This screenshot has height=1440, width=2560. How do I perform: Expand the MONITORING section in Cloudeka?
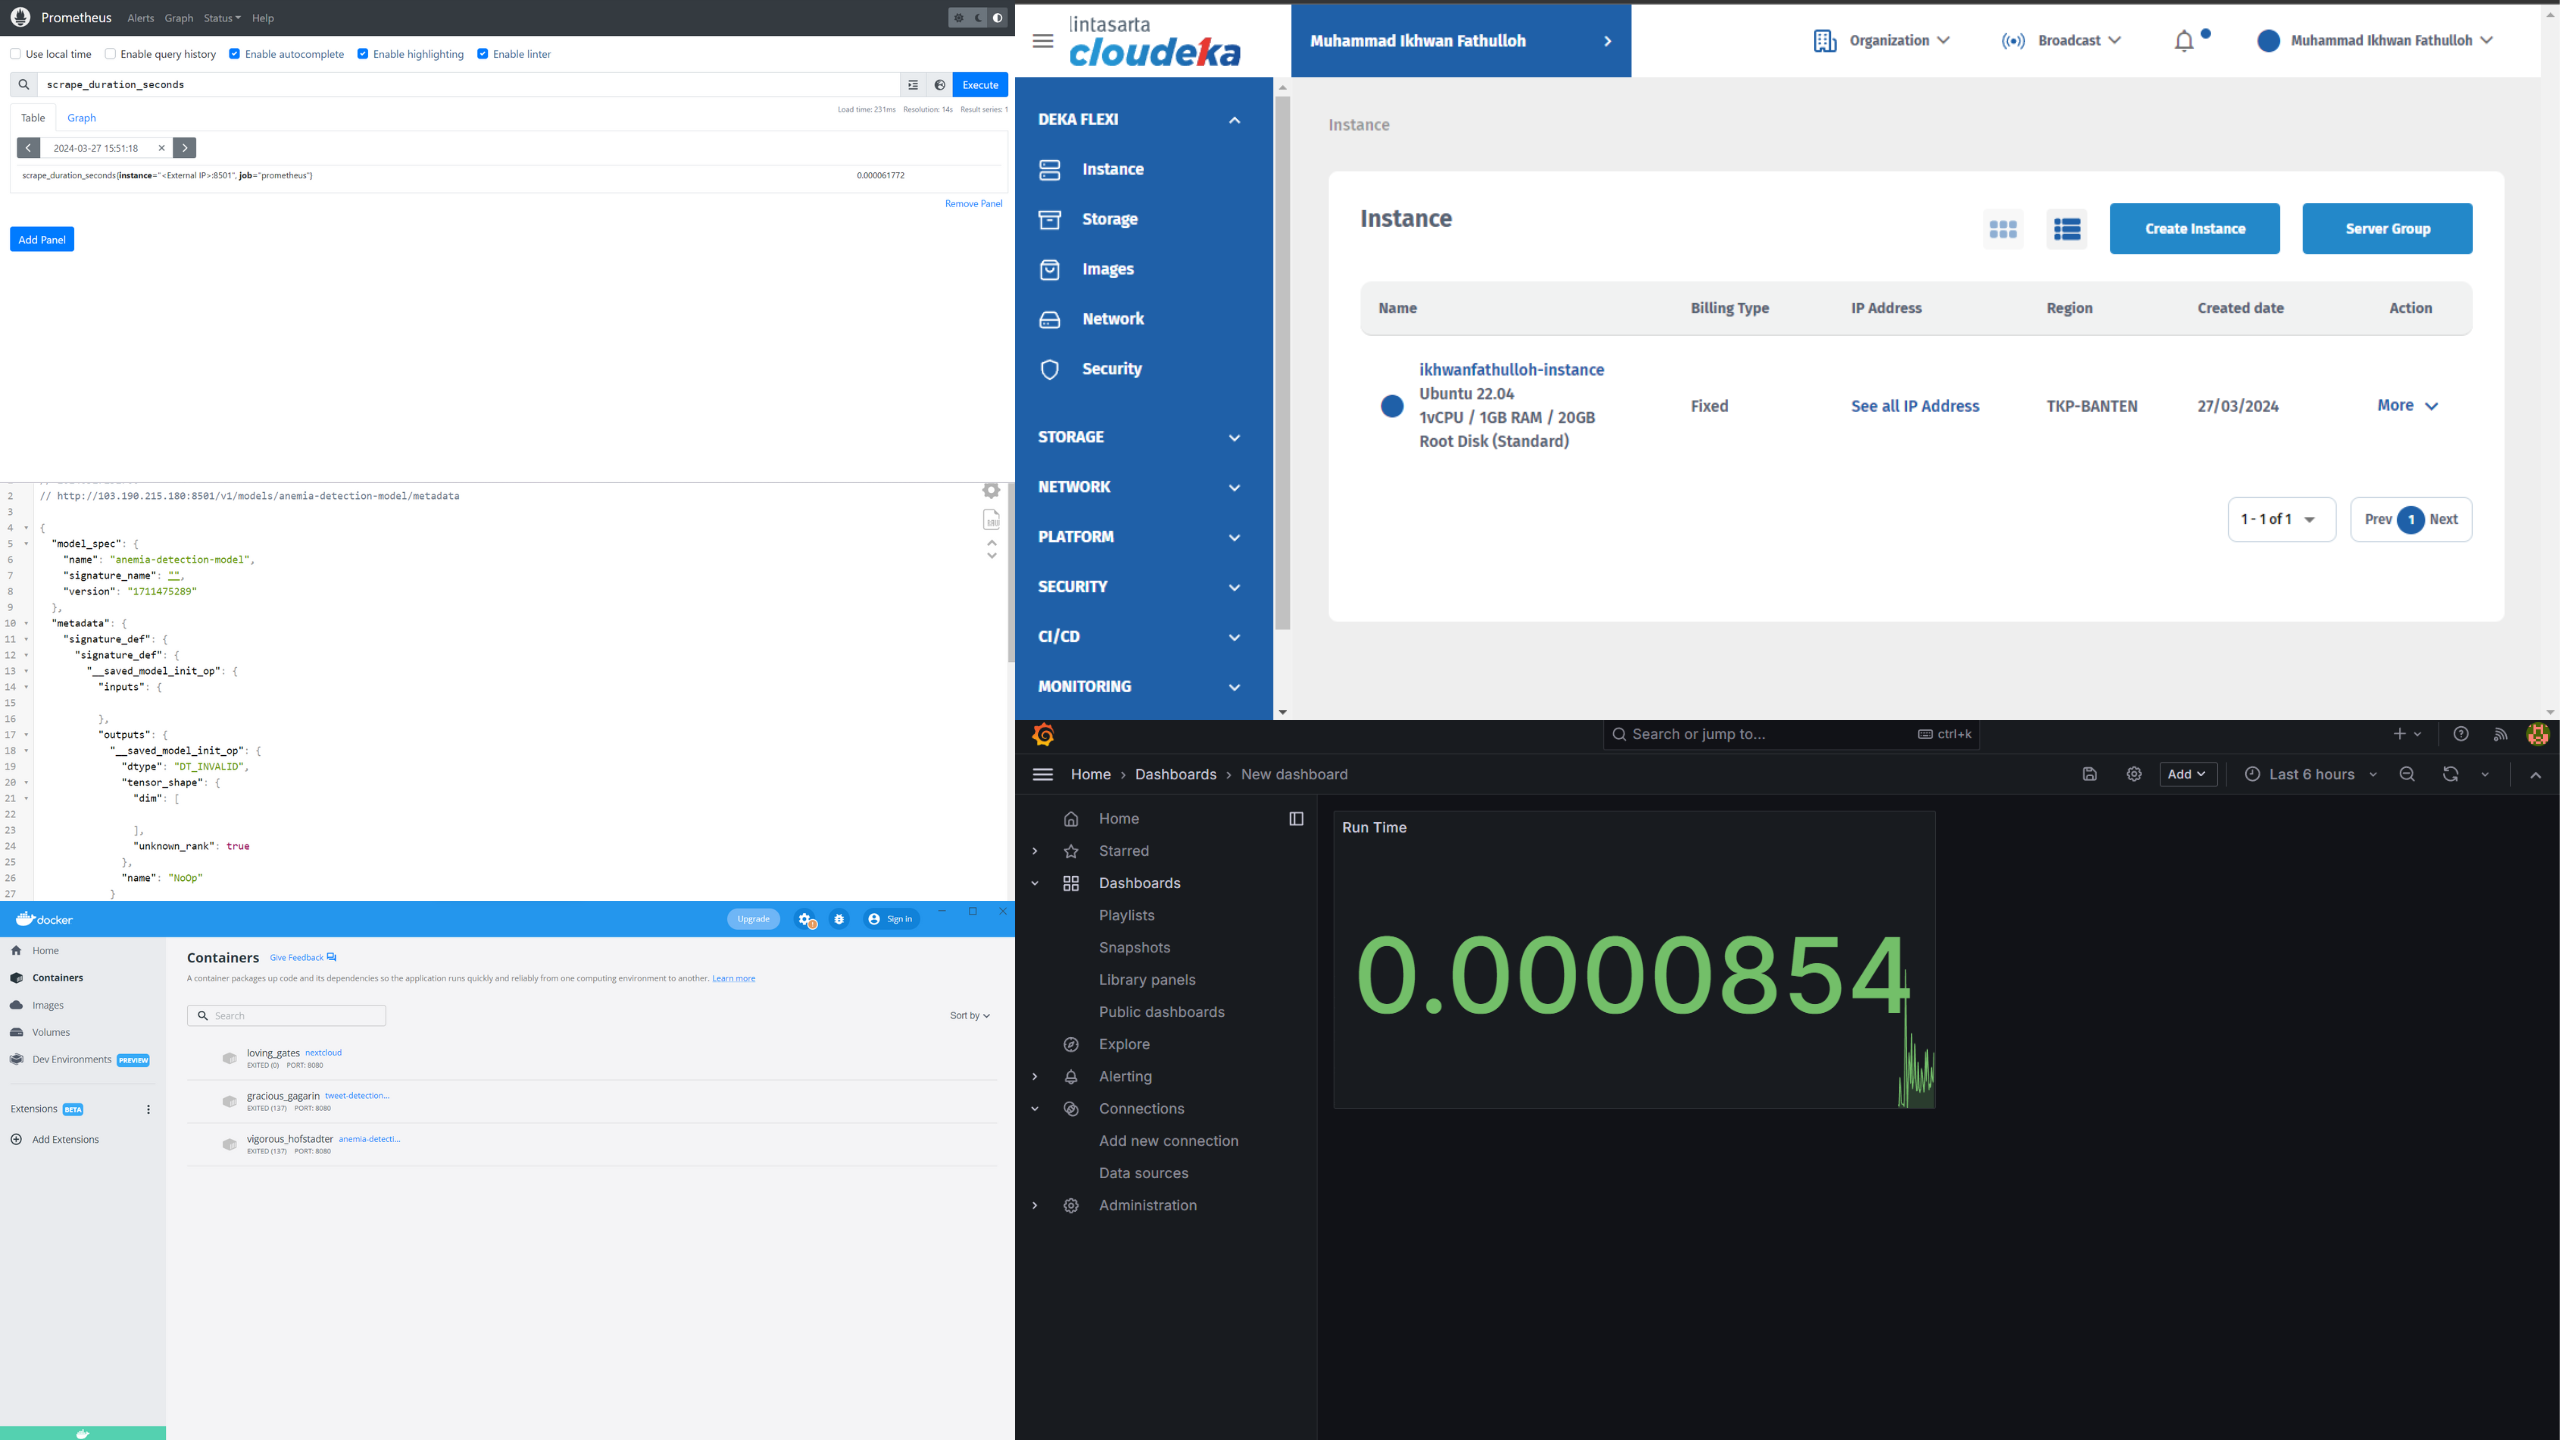coord(1139,687)
